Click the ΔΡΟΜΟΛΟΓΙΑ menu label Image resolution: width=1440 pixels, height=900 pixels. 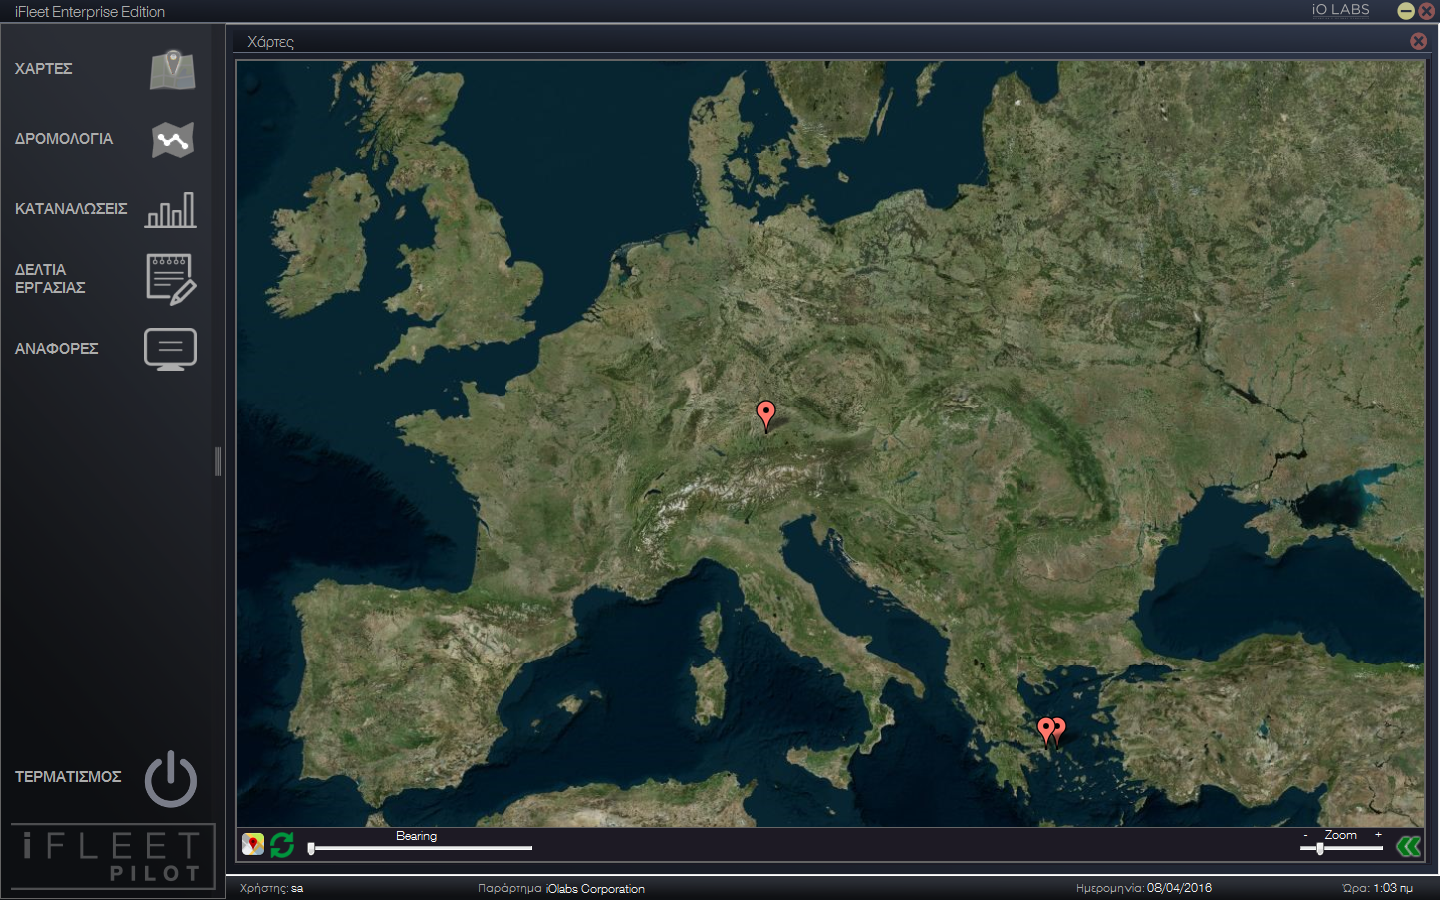[64, 139]
